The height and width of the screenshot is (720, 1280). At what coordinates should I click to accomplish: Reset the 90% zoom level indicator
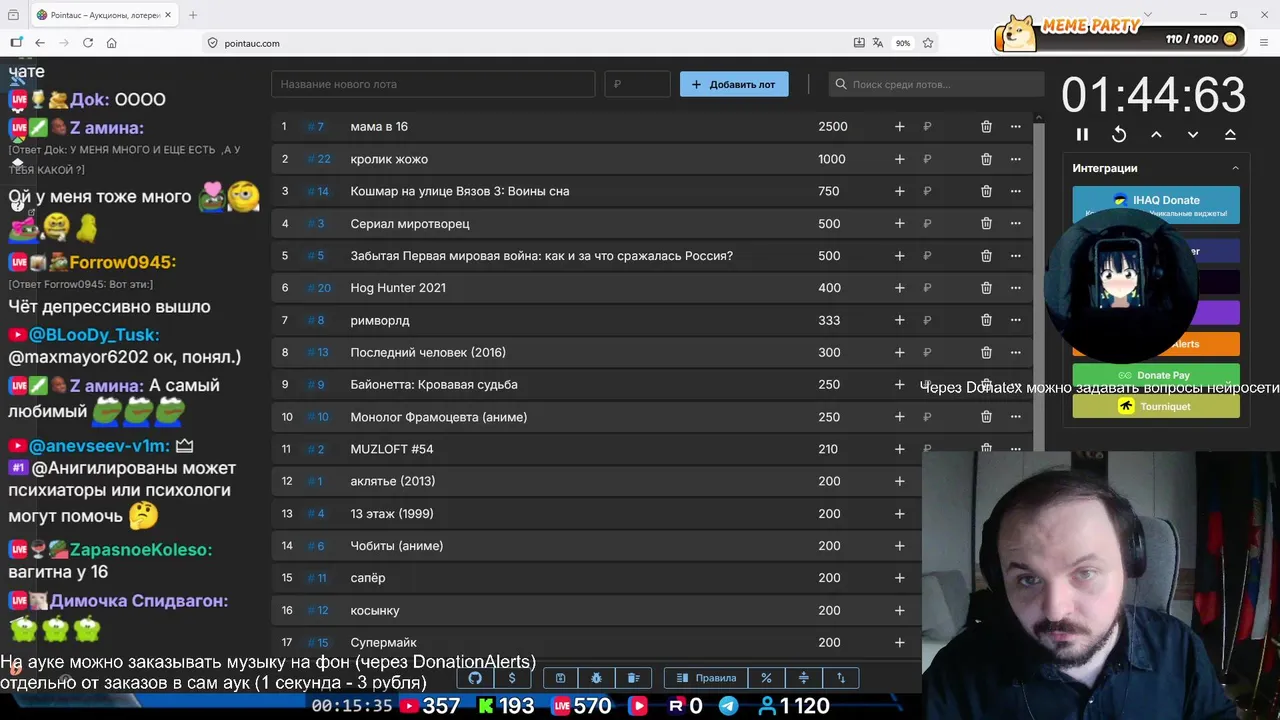pyautogui.click(x=903, y=43)
